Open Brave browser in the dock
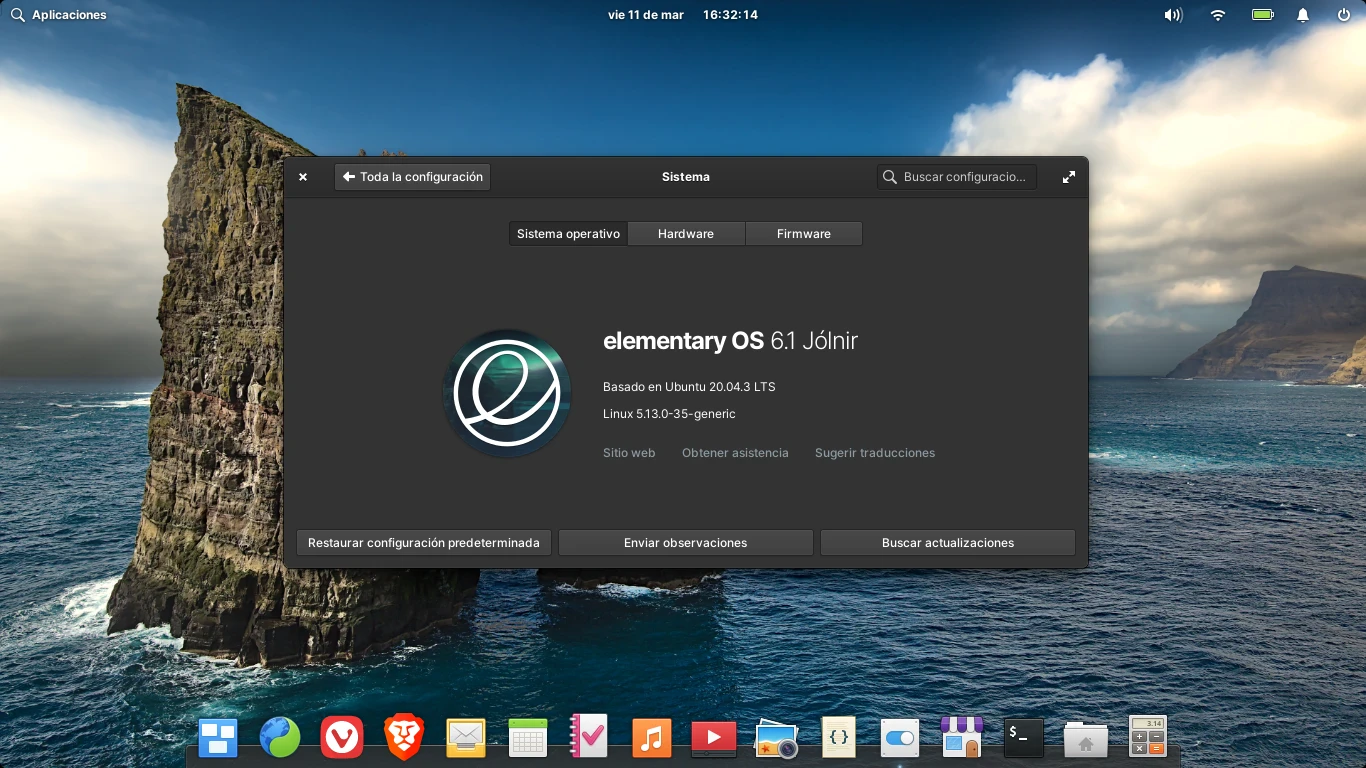This screenshot has width=1366, height=768. click(x=404, y=738)
